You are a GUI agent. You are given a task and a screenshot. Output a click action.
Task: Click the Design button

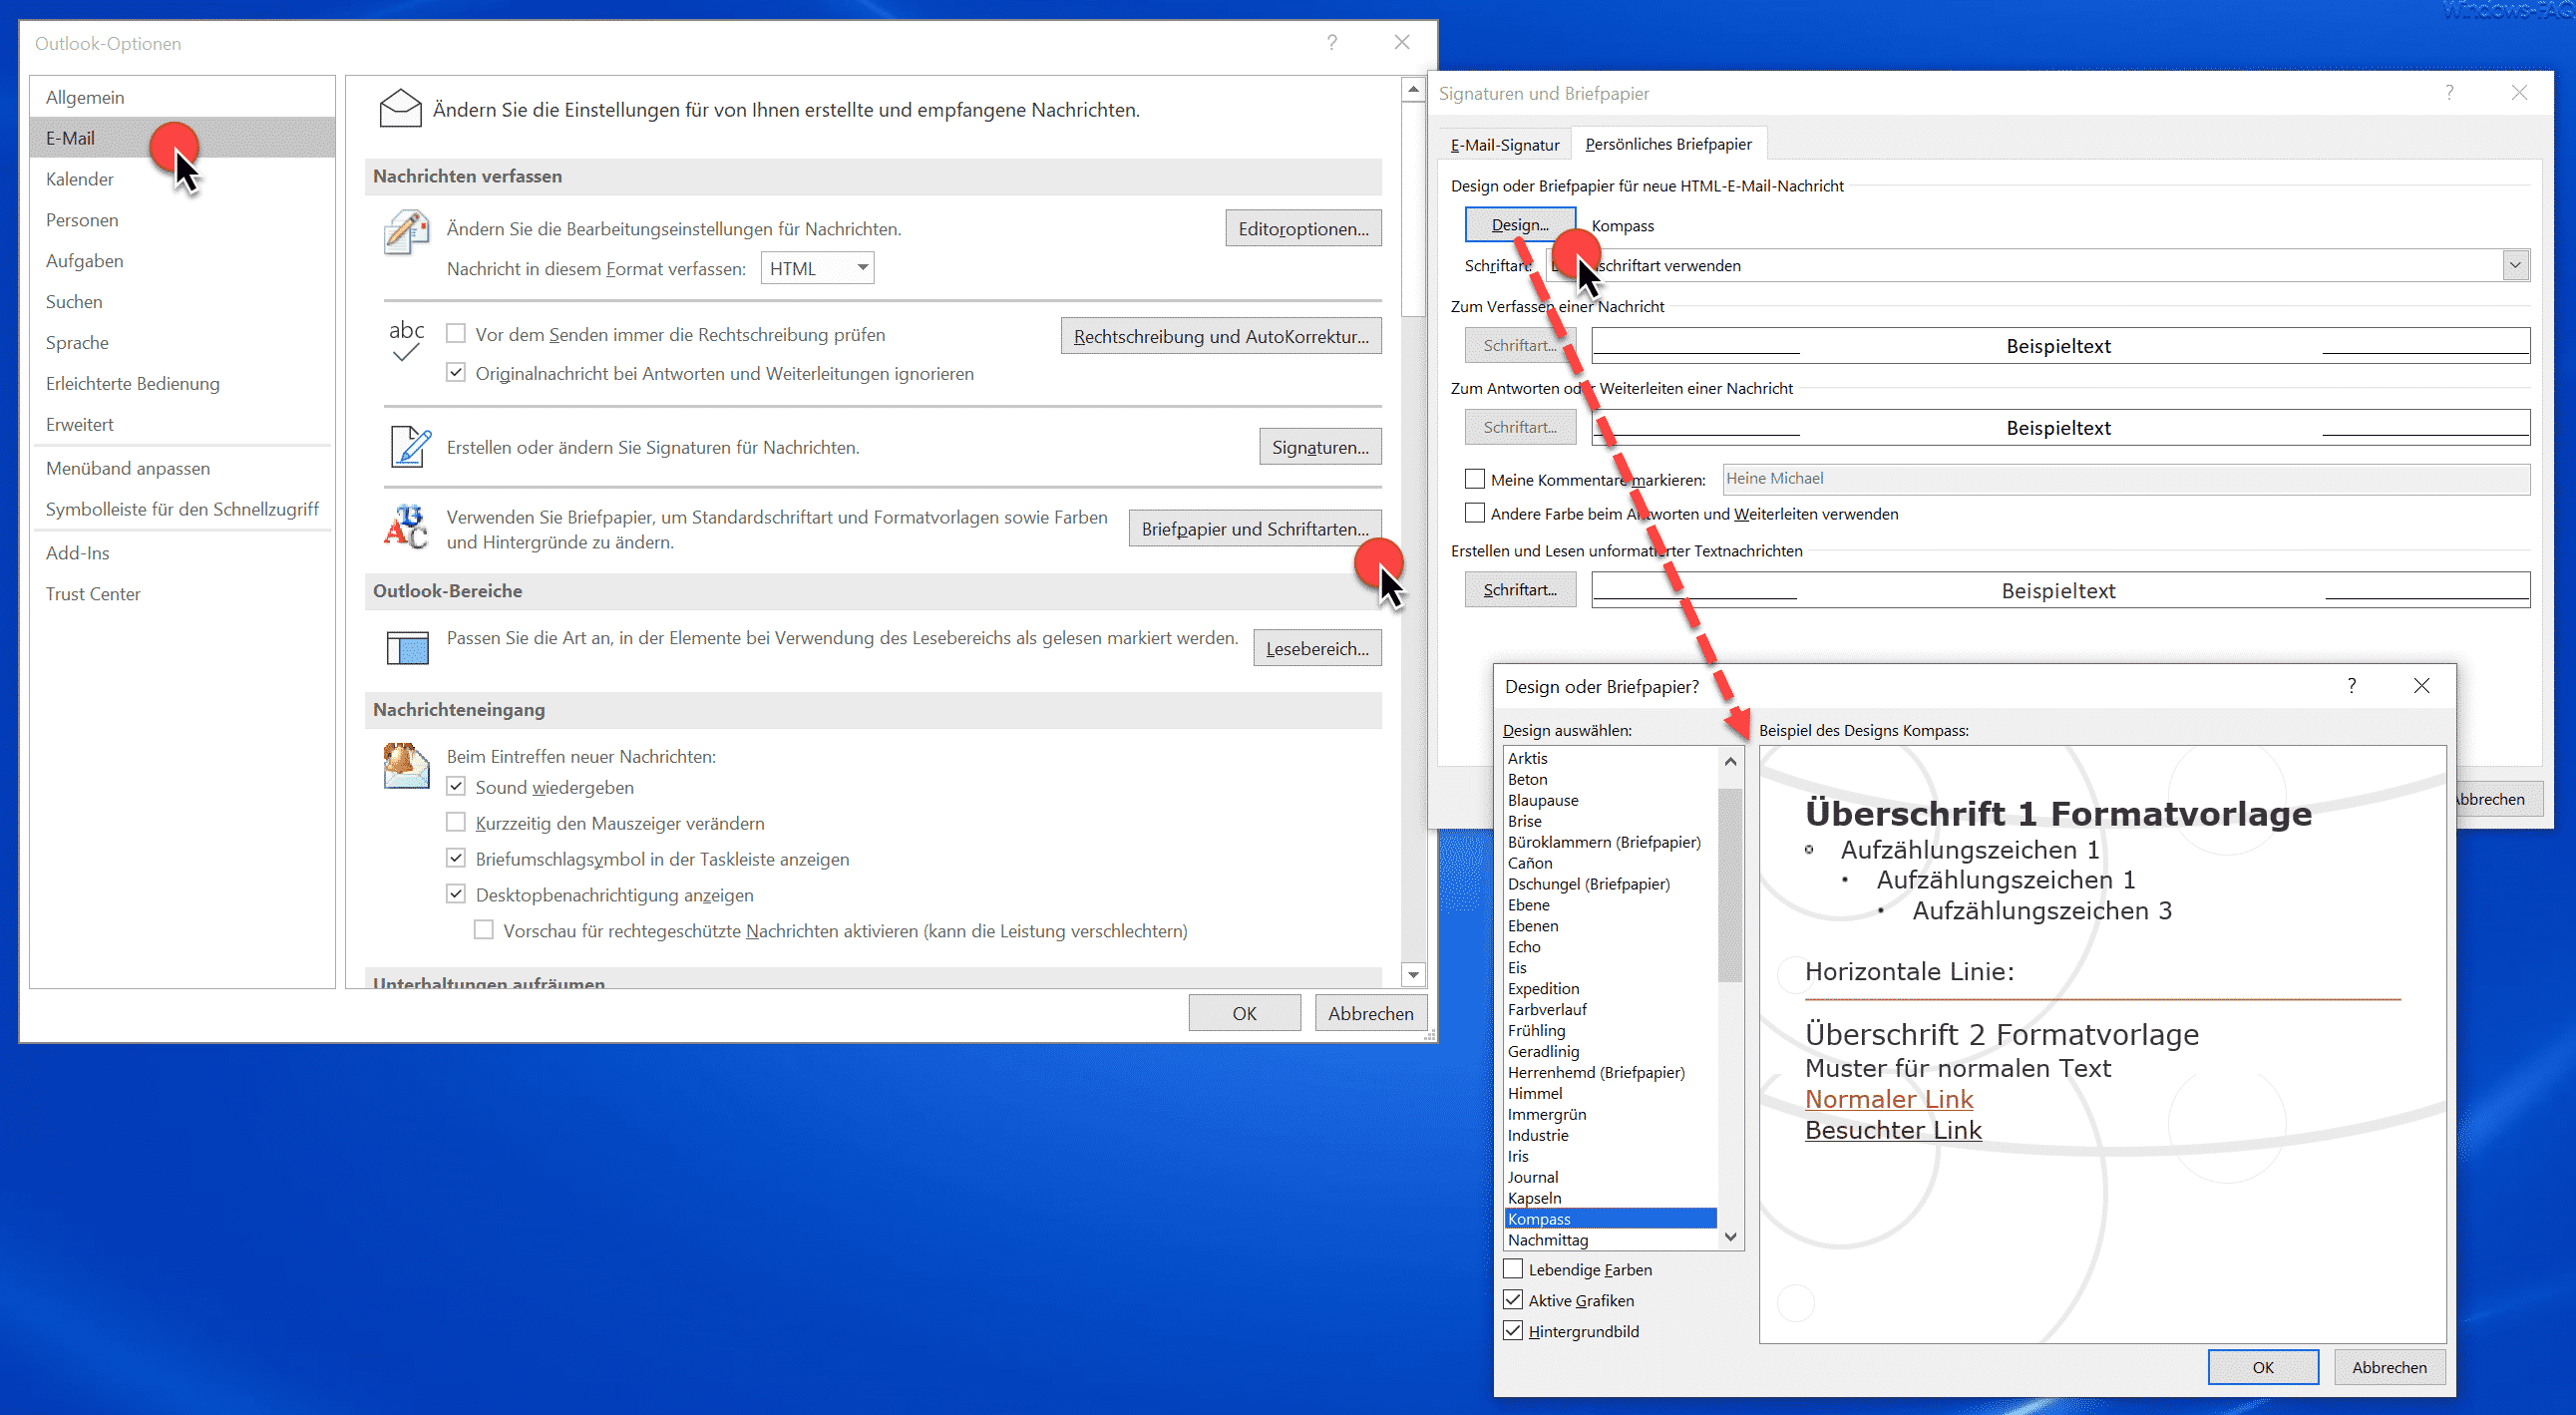(x=1520, y=225)
